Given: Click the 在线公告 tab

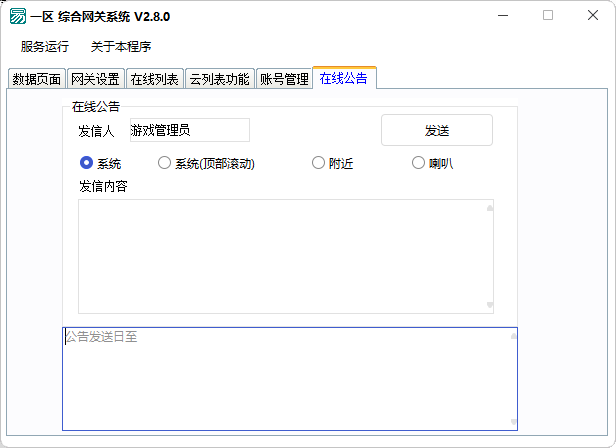Looking at the screenshot, I should [x=344, y=78].
